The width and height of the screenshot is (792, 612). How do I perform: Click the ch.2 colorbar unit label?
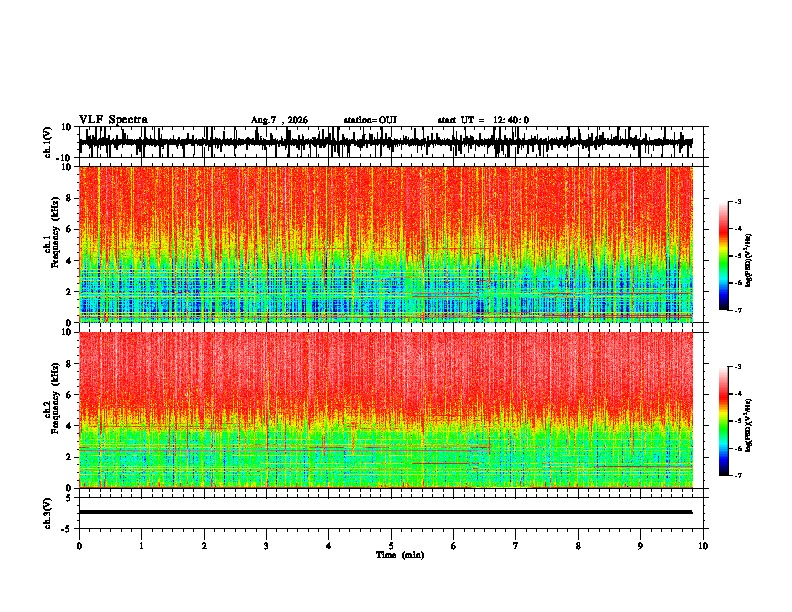[748, 425]
